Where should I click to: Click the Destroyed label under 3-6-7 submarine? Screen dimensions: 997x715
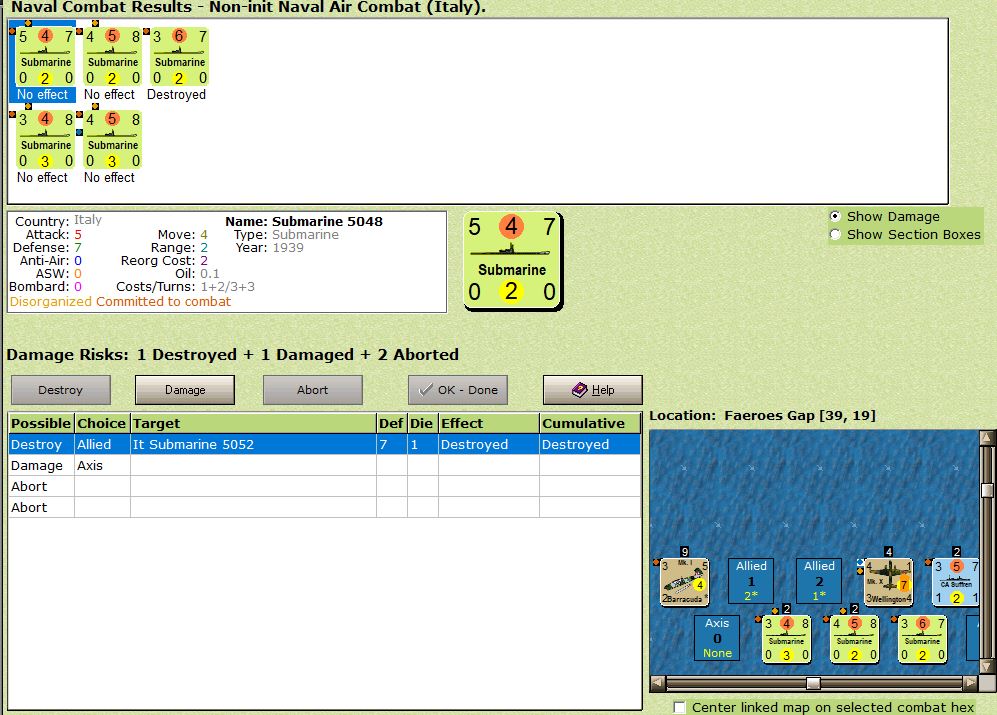click(x=176, y=95)
